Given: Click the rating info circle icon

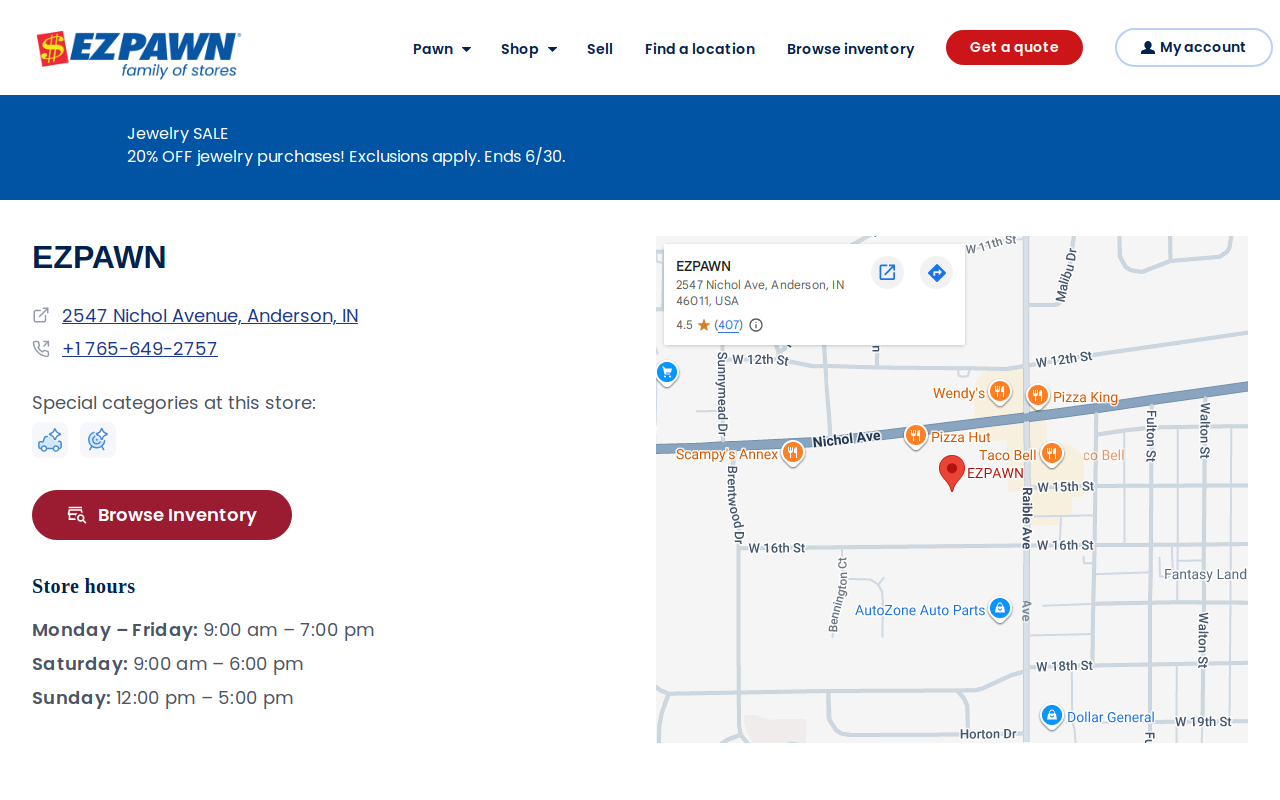Looking at the screenshot, I should (x=756, y=325).
